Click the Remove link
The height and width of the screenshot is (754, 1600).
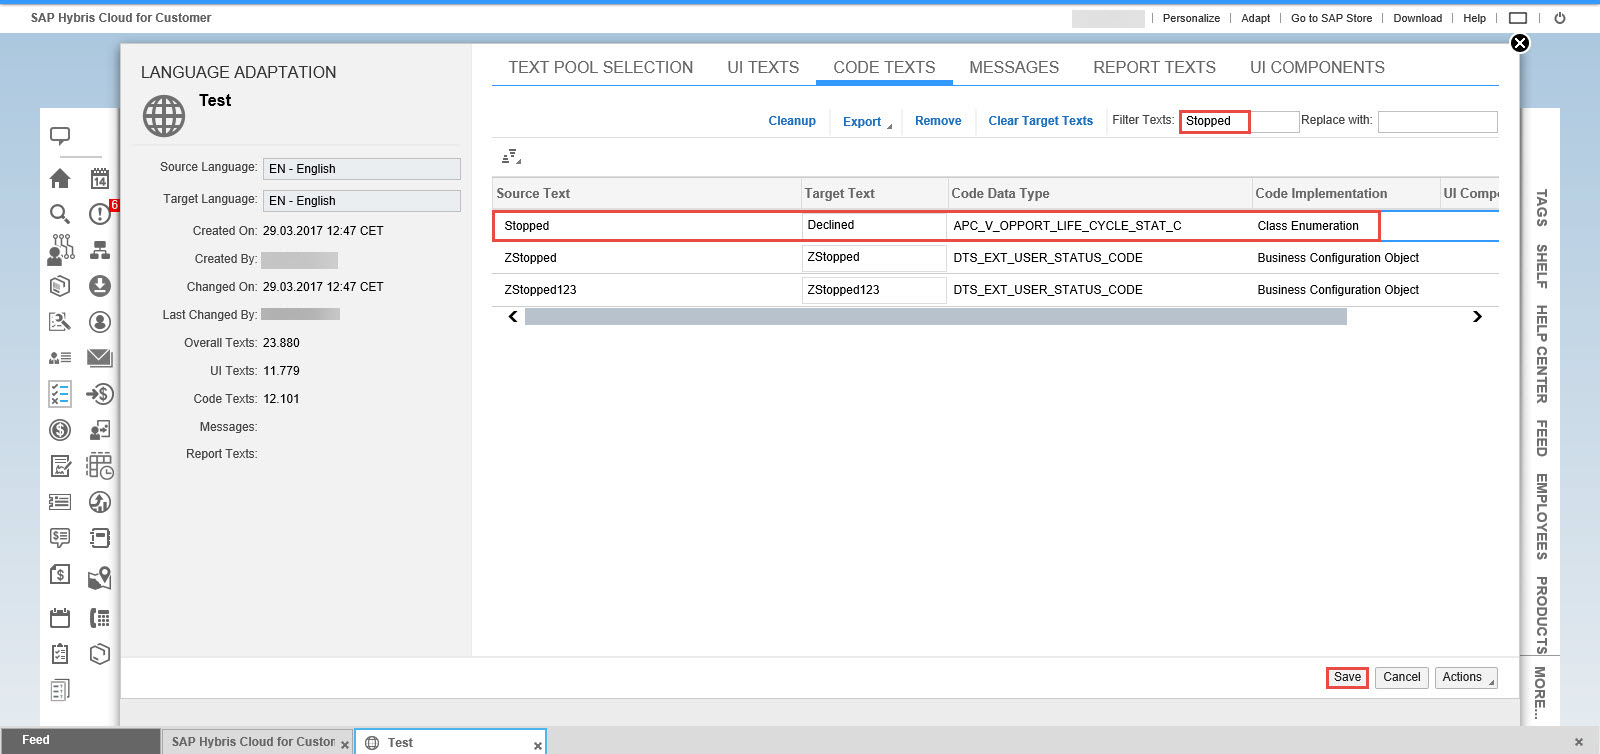point(938,121)
